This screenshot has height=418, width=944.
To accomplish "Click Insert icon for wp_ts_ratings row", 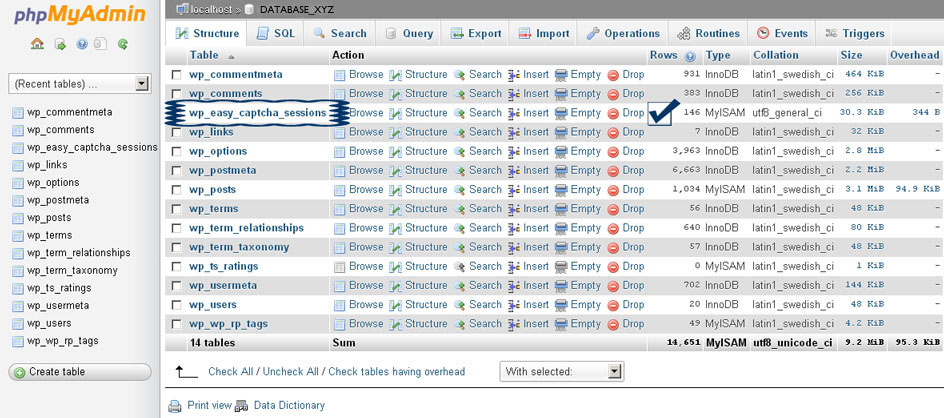I will (514, 267).
